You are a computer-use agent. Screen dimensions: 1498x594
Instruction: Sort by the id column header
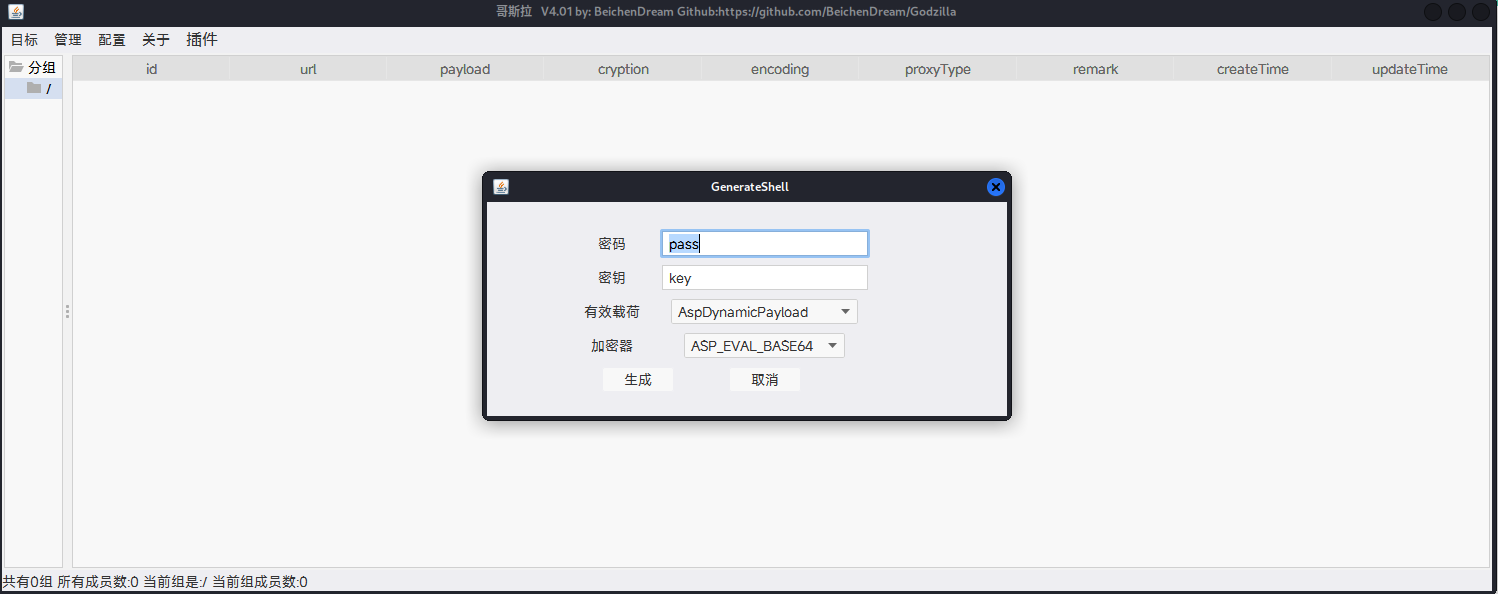tap(151, 69)
